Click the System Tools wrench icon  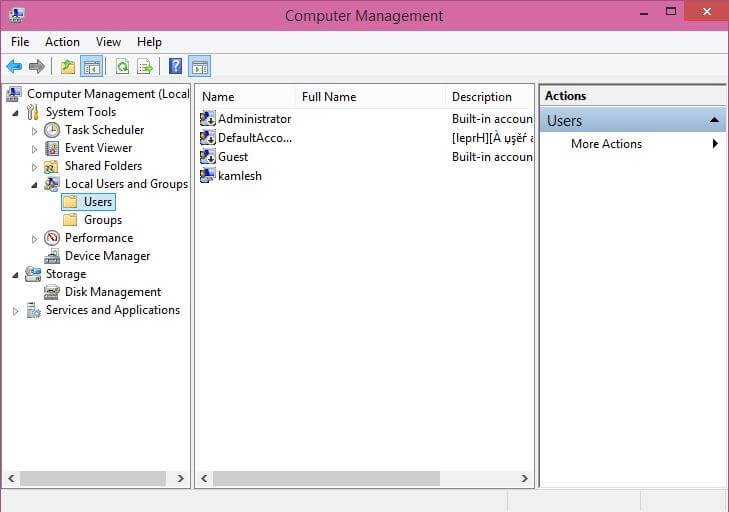pos(33,112)
